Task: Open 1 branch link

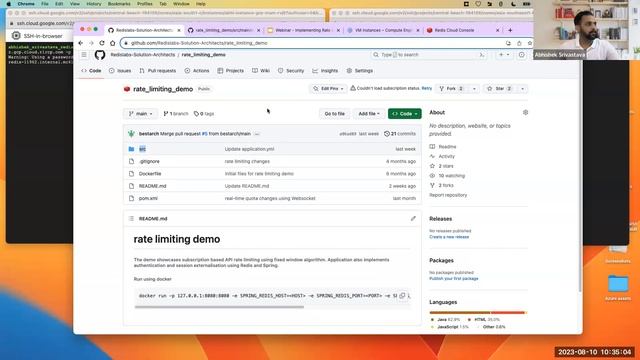Action: click(x=176, y=113)
